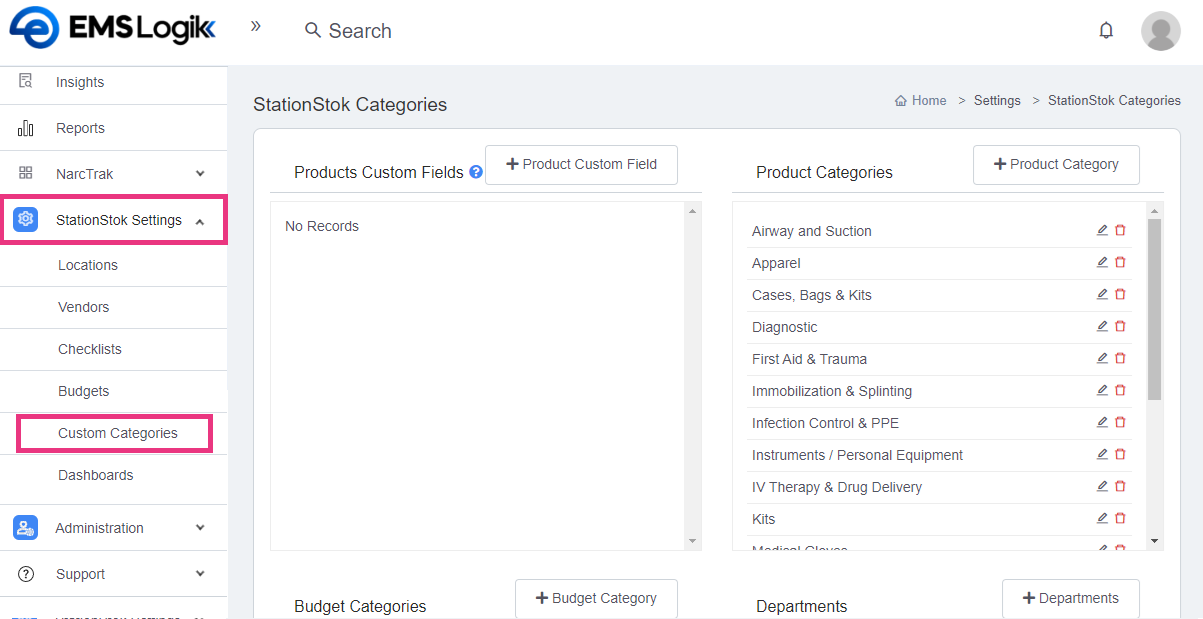Edit the Kits category
The height and width of the screenshot is (619, 1203).
tap(1102, 518)
